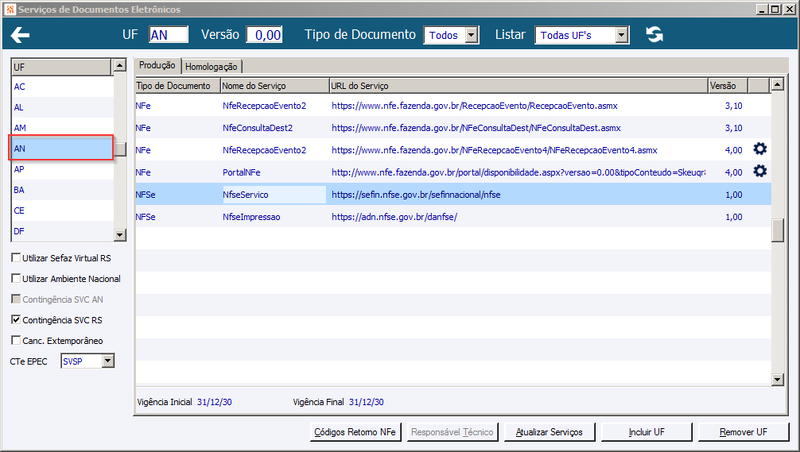Select DF in the UF list
800x452 pixels.
point(62,231)
